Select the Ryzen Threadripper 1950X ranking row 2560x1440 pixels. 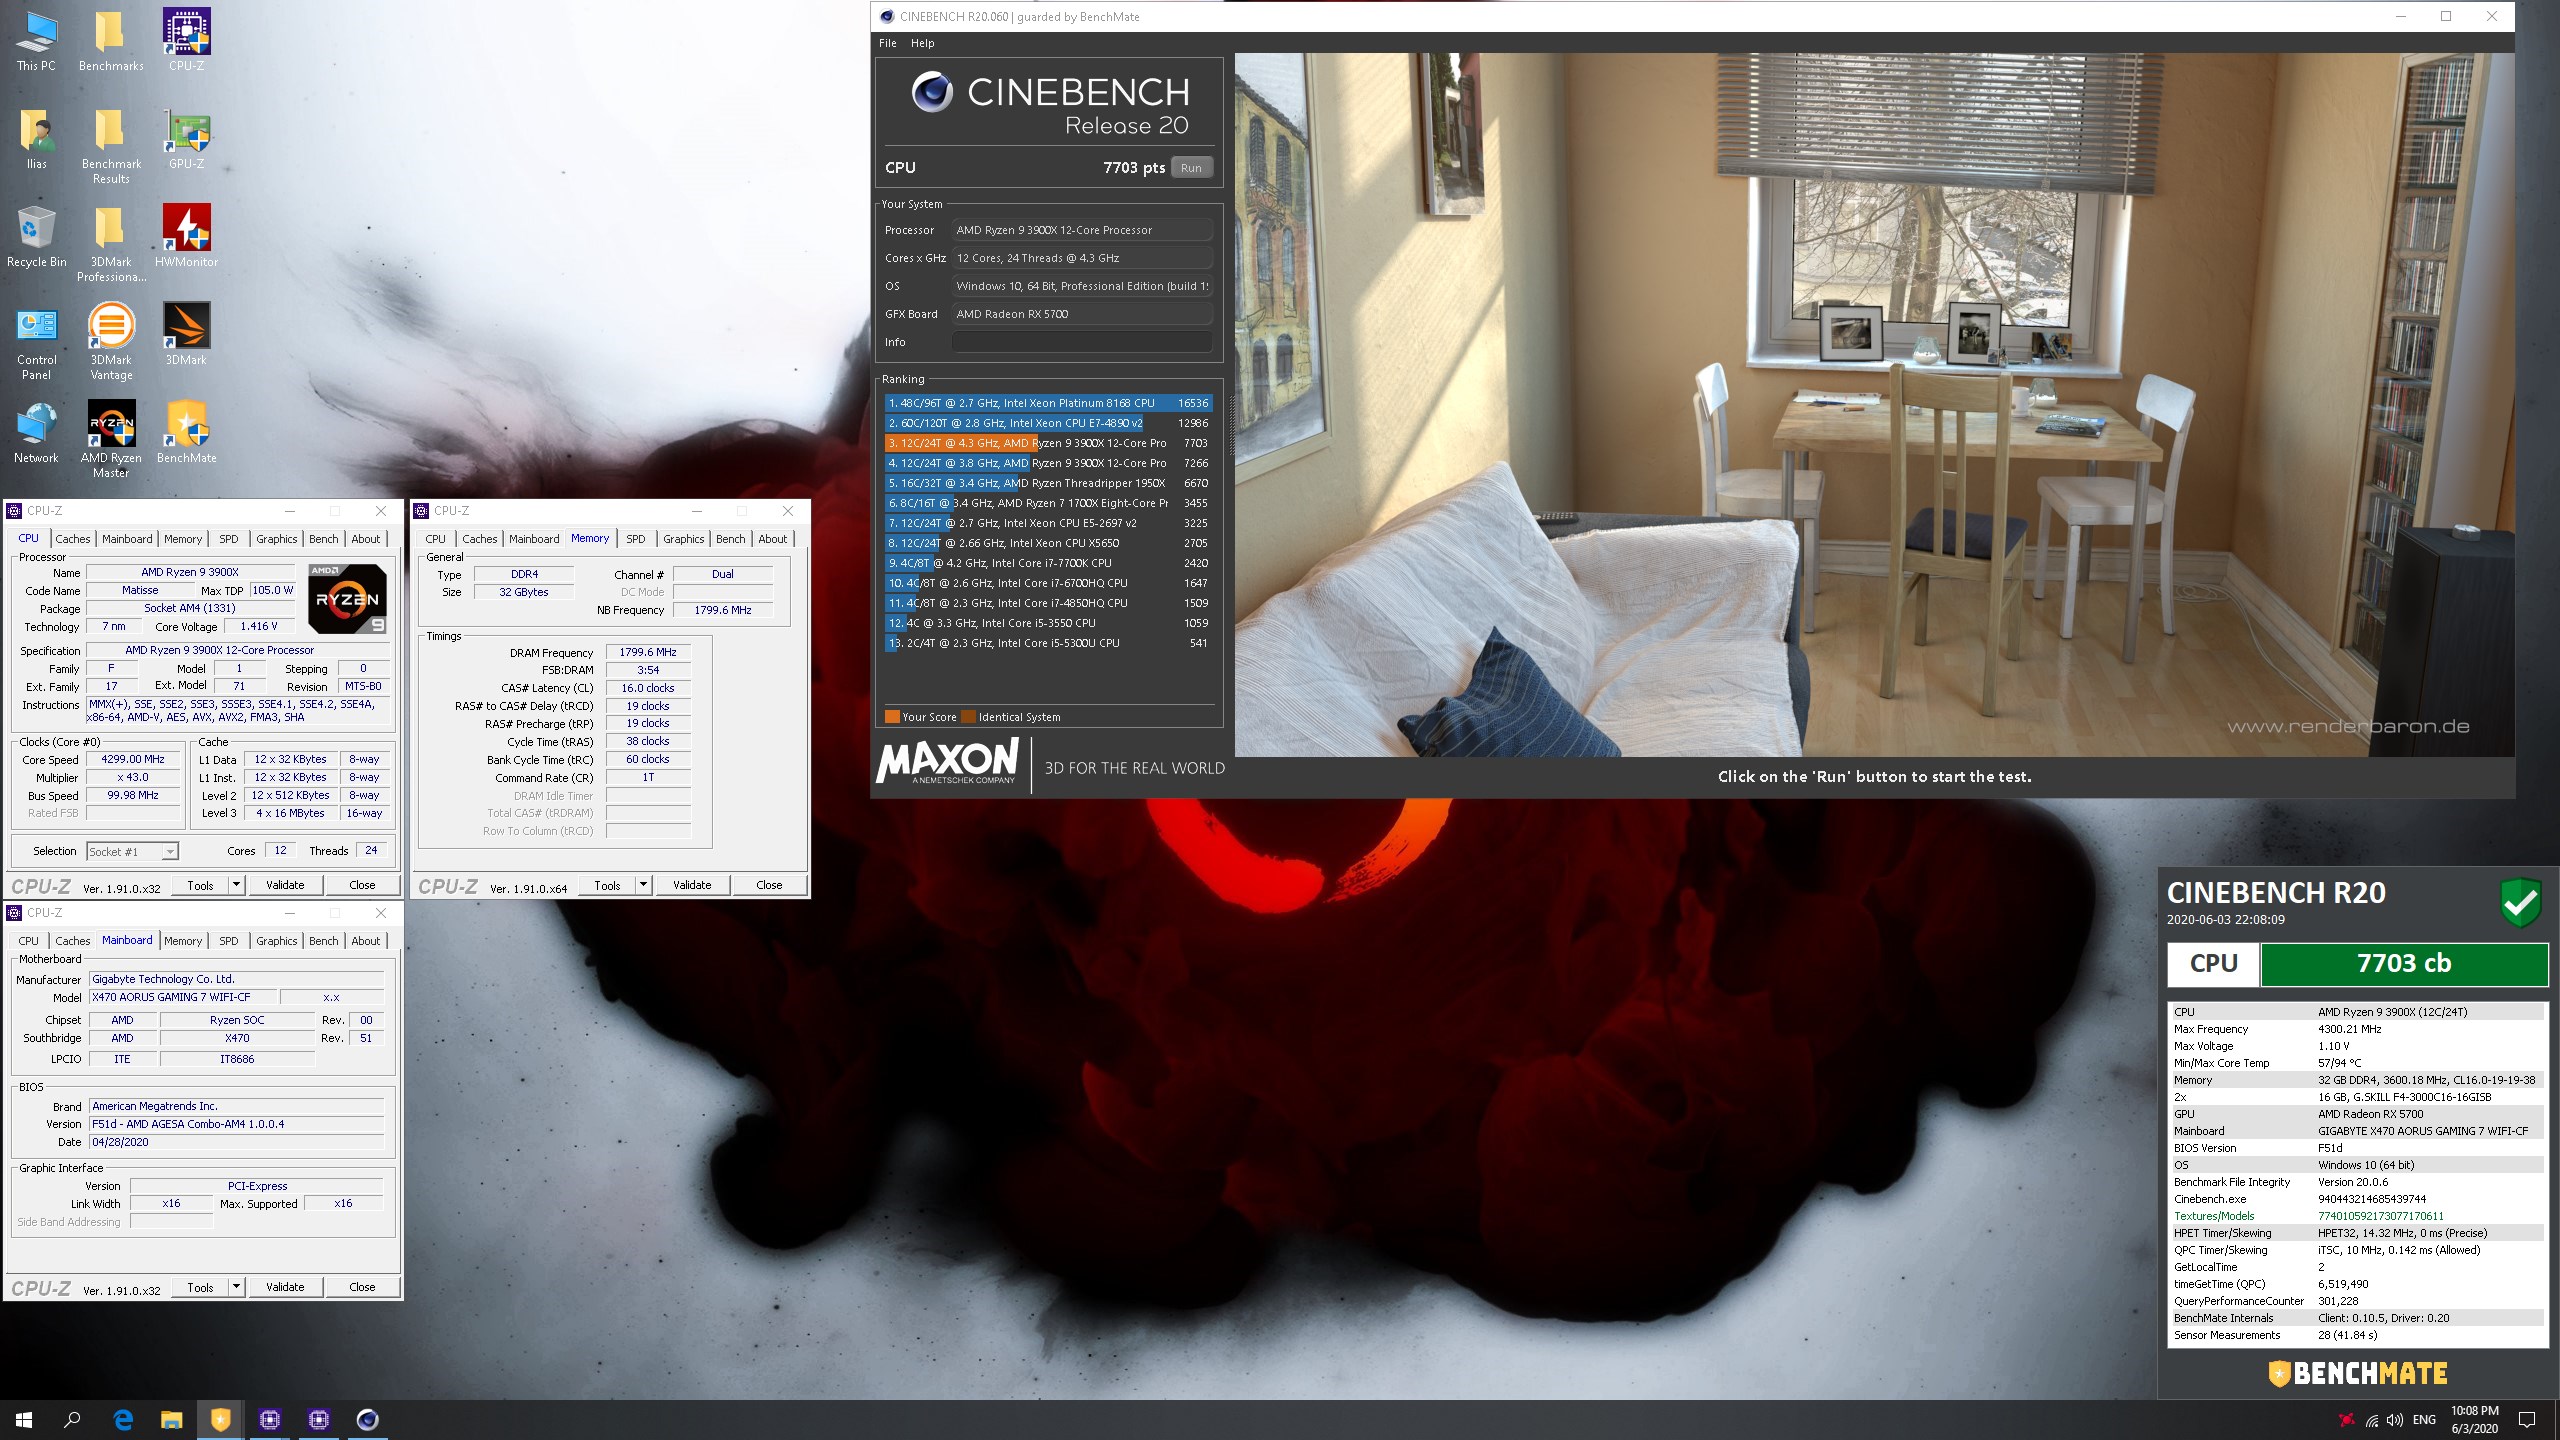click(x=1048, y=483)
